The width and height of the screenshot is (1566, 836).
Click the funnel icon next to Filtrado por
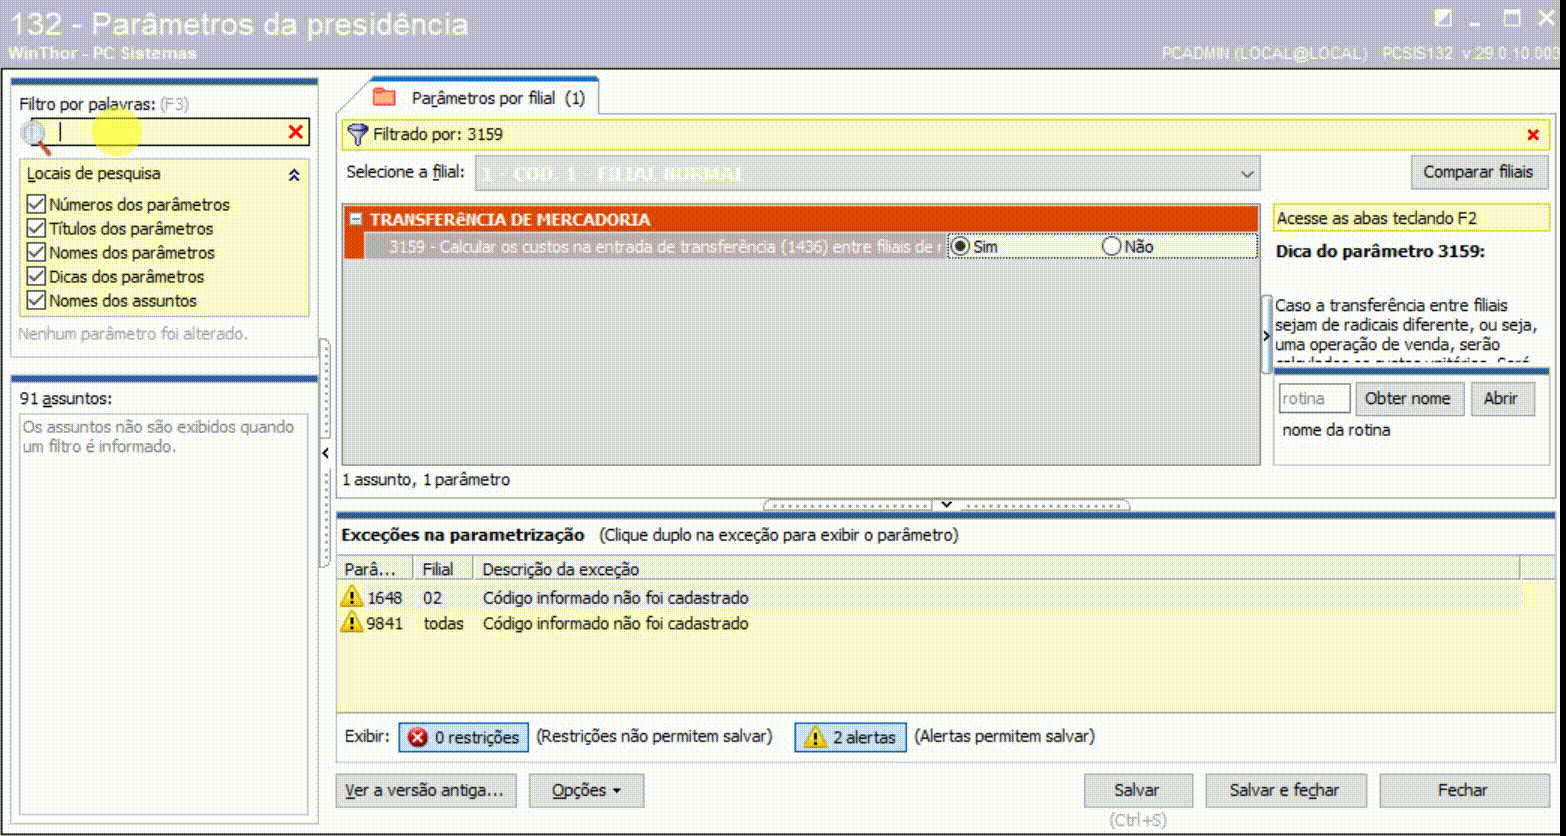pyautogui.click(x=358, y=134)
